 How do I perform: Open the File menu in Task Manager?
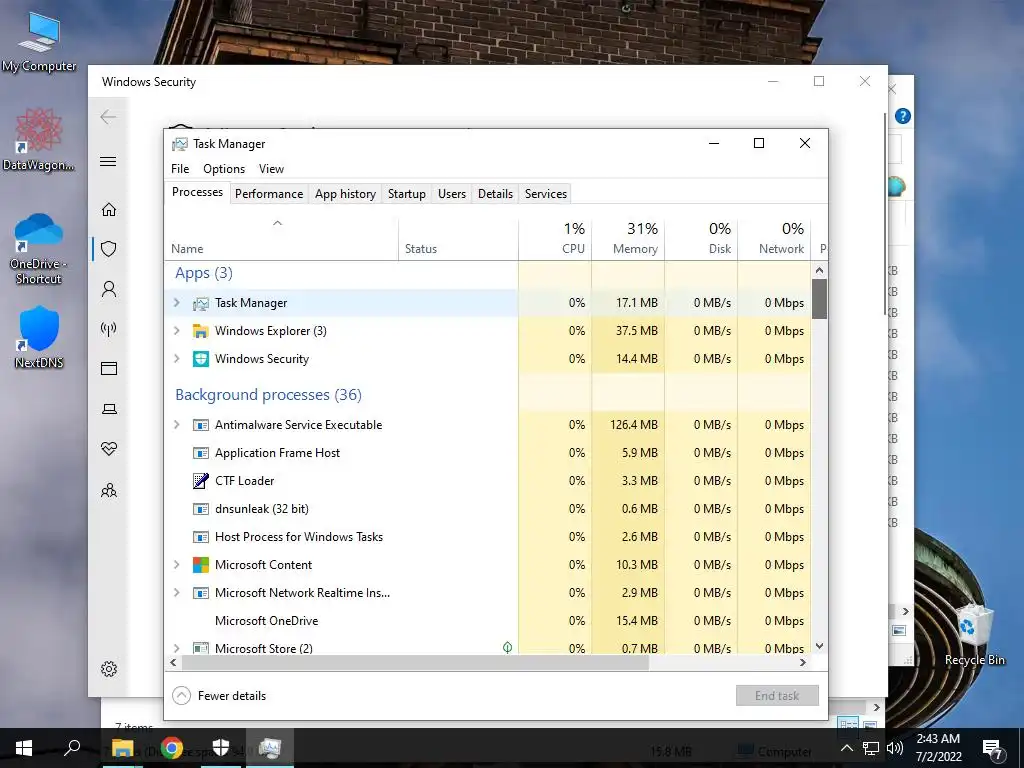(x=180, y=169)
